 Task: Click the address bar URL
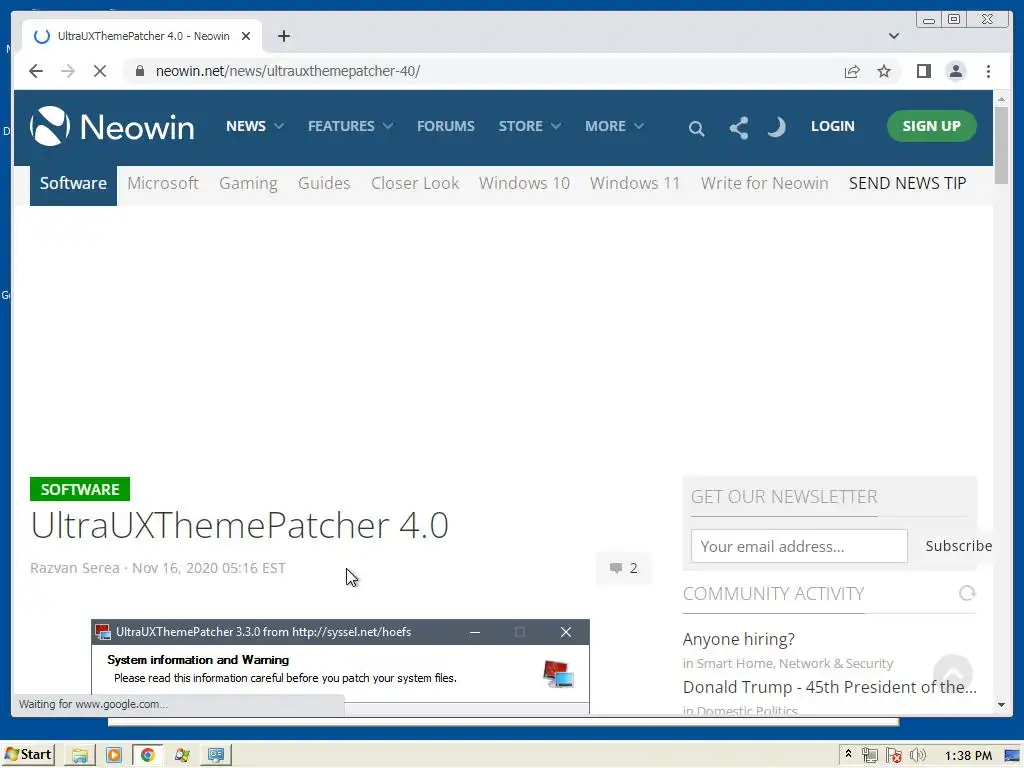pos(287,71)
